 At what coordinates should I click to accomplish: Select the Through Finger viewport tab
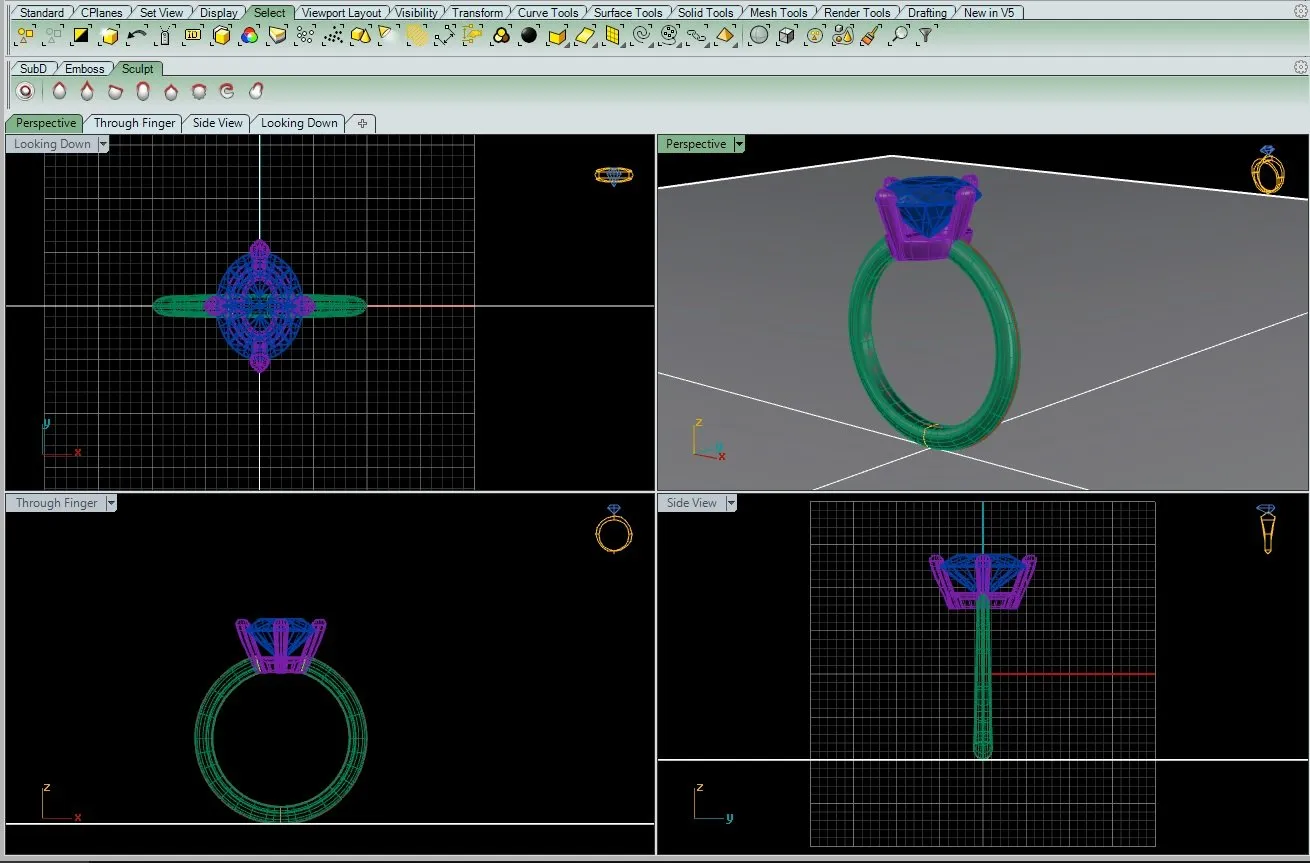coord(134,123)
